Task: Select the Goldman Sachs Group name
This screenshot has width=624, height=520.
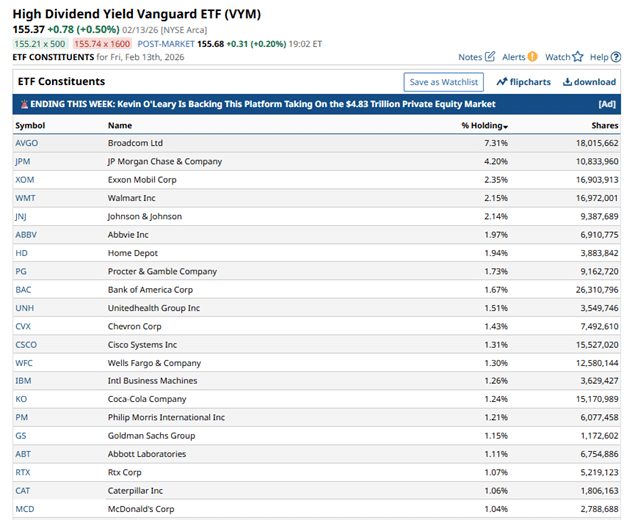Action: coord(152,435)
